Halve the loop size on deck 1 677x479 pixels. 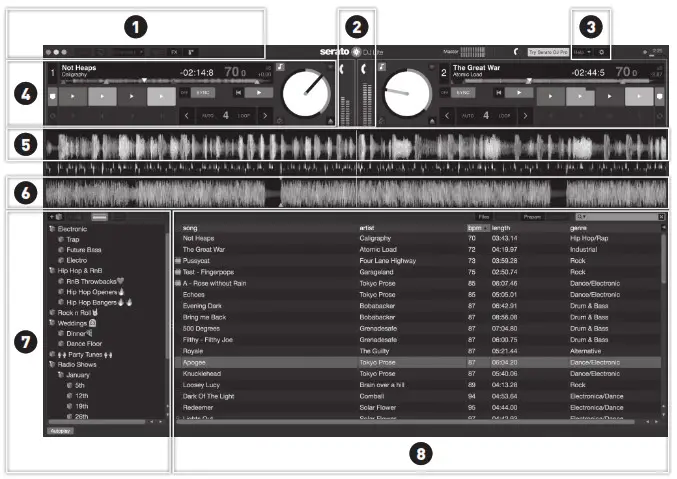point(187,116)
